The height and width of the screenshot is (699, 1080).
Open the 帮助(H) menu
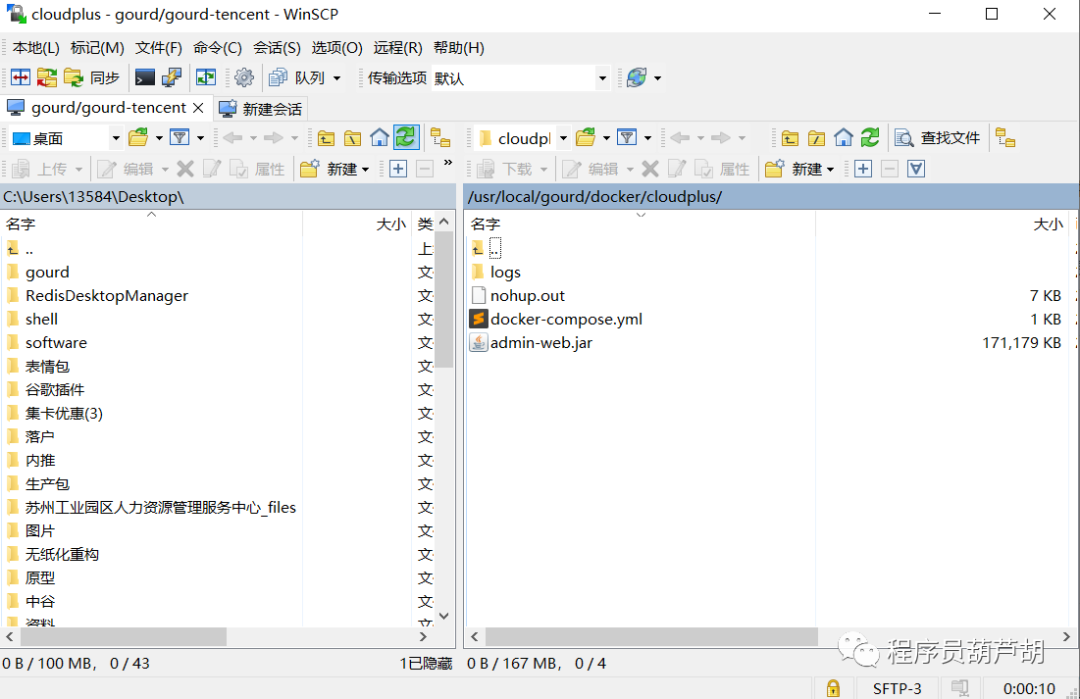458,48
